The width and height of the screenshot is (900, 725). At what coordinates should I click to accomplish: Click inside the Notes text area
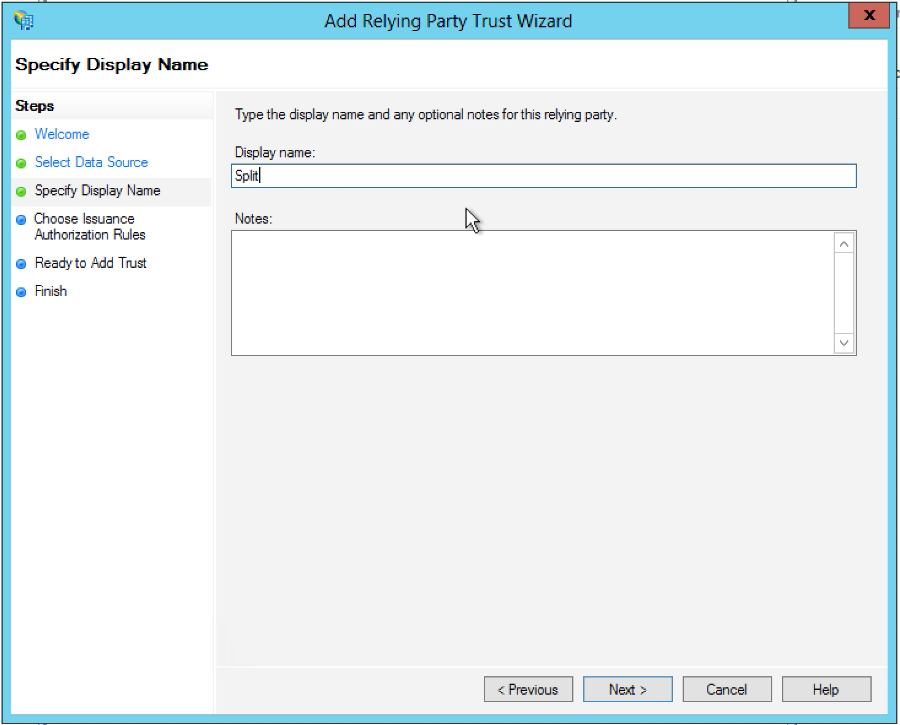click(532, 292)
